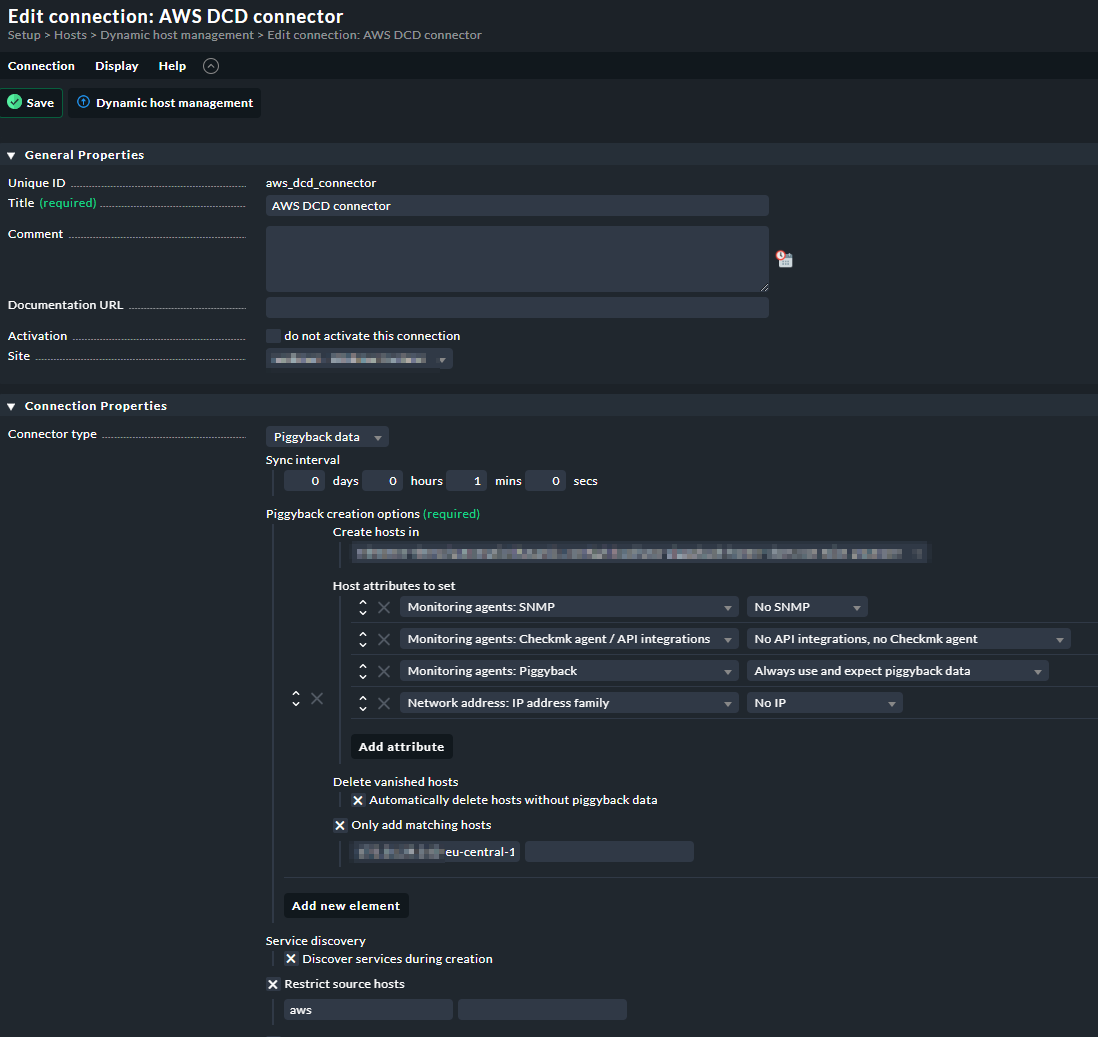Click the icon beside the Comment box
Viewport: 1098px width, 1037px height.
click(x=785, y=259)
